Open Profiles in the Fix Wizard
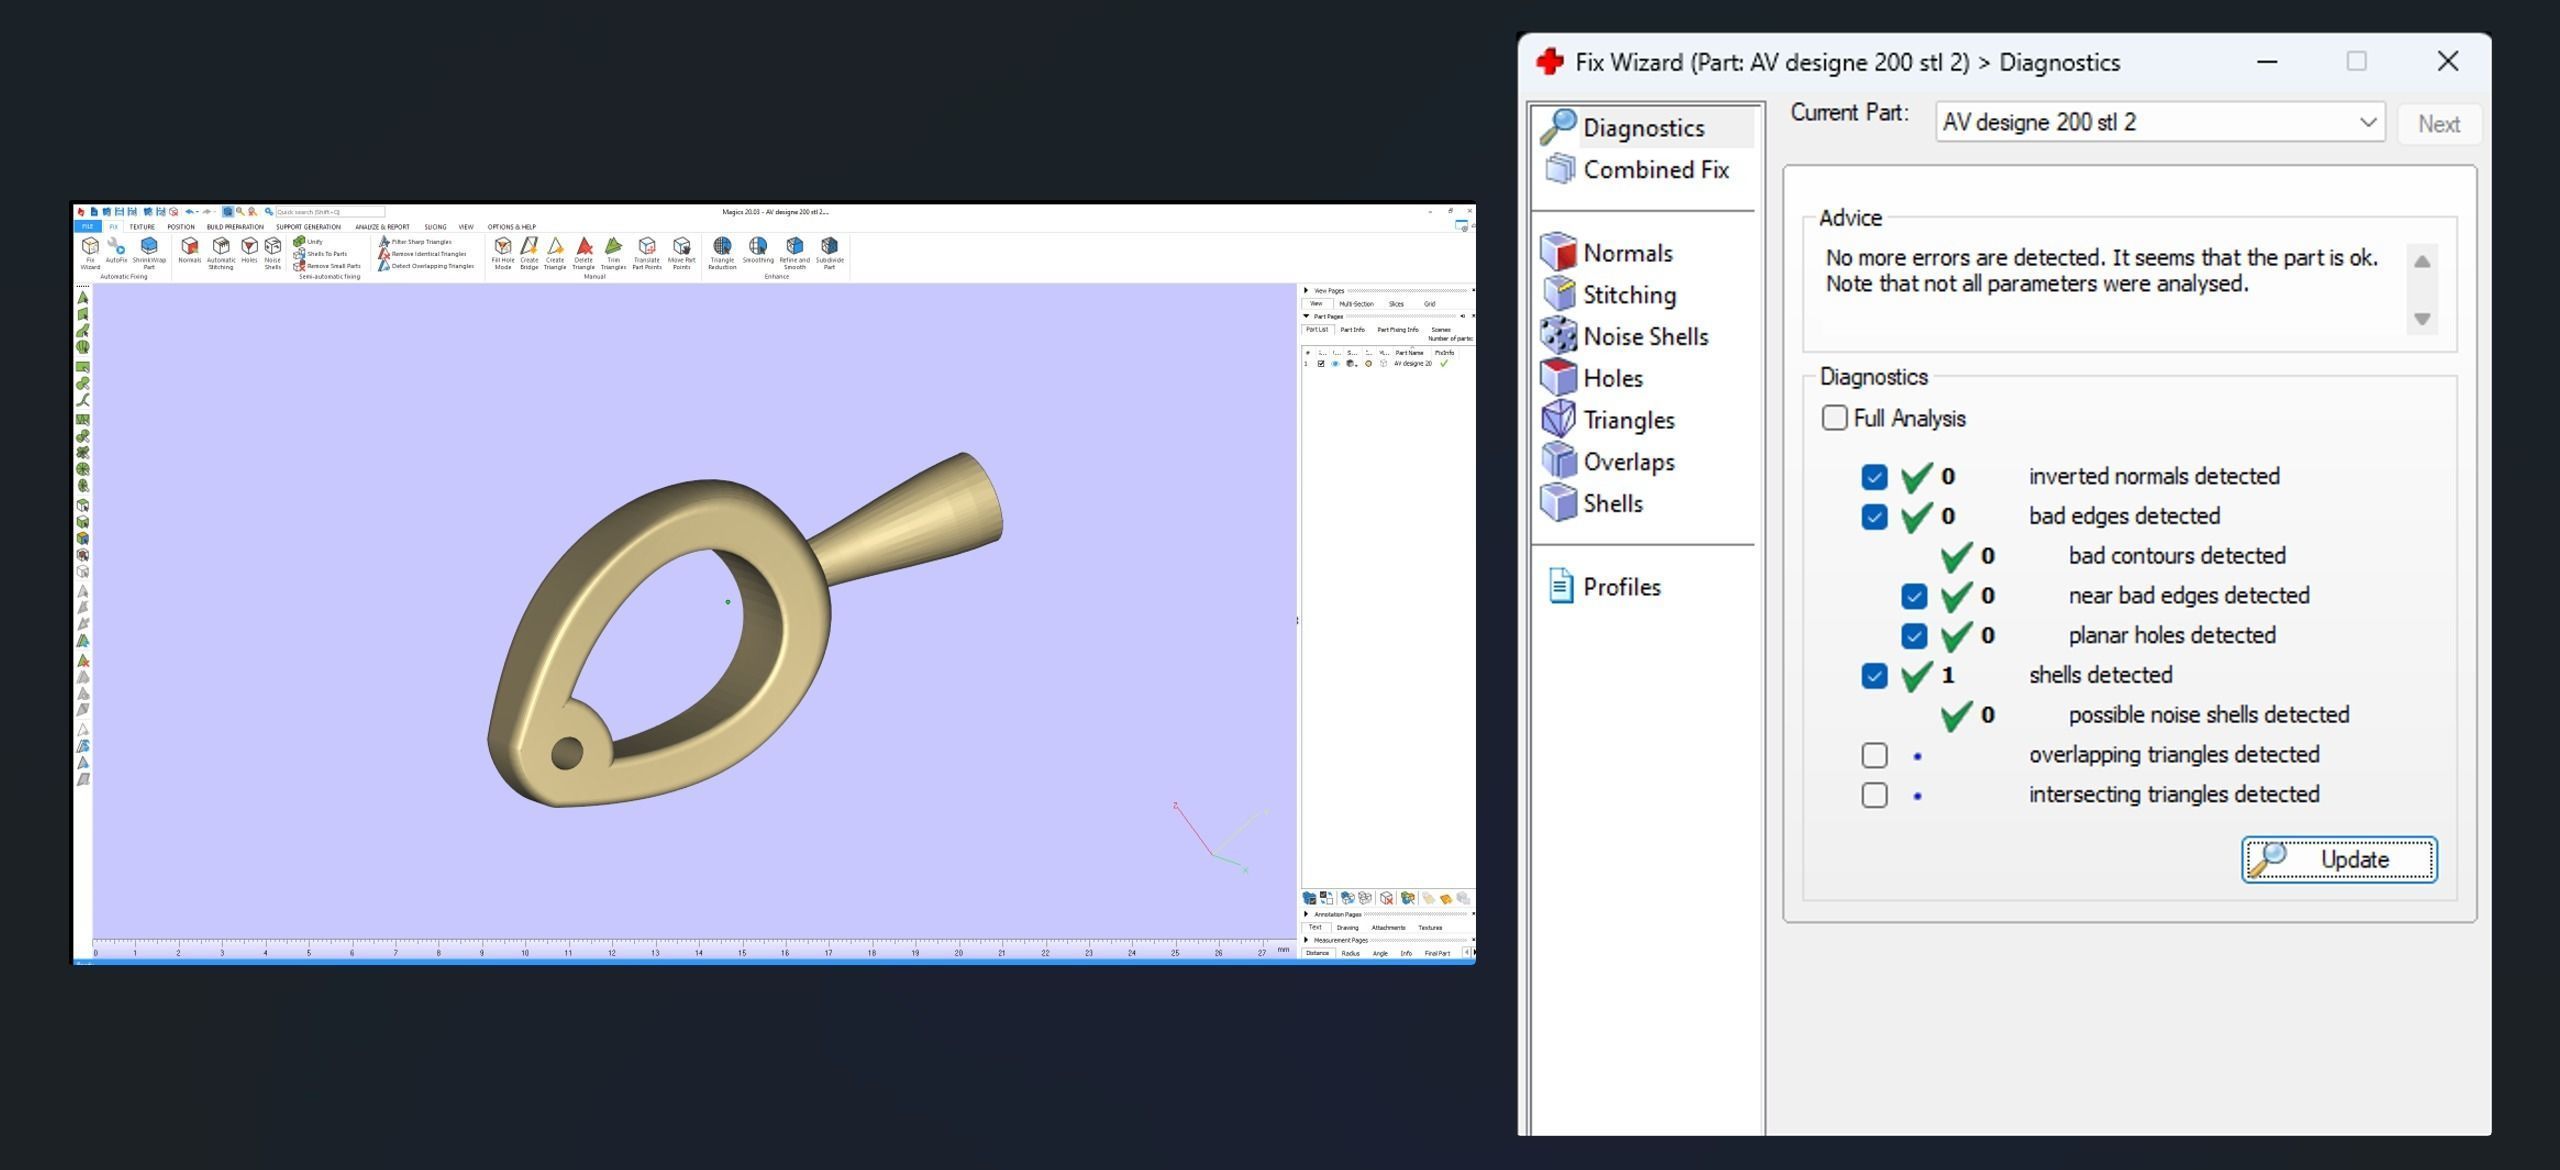Image resolution: width=2560 pixels, height=1170 pixels. coord(1620,587)
